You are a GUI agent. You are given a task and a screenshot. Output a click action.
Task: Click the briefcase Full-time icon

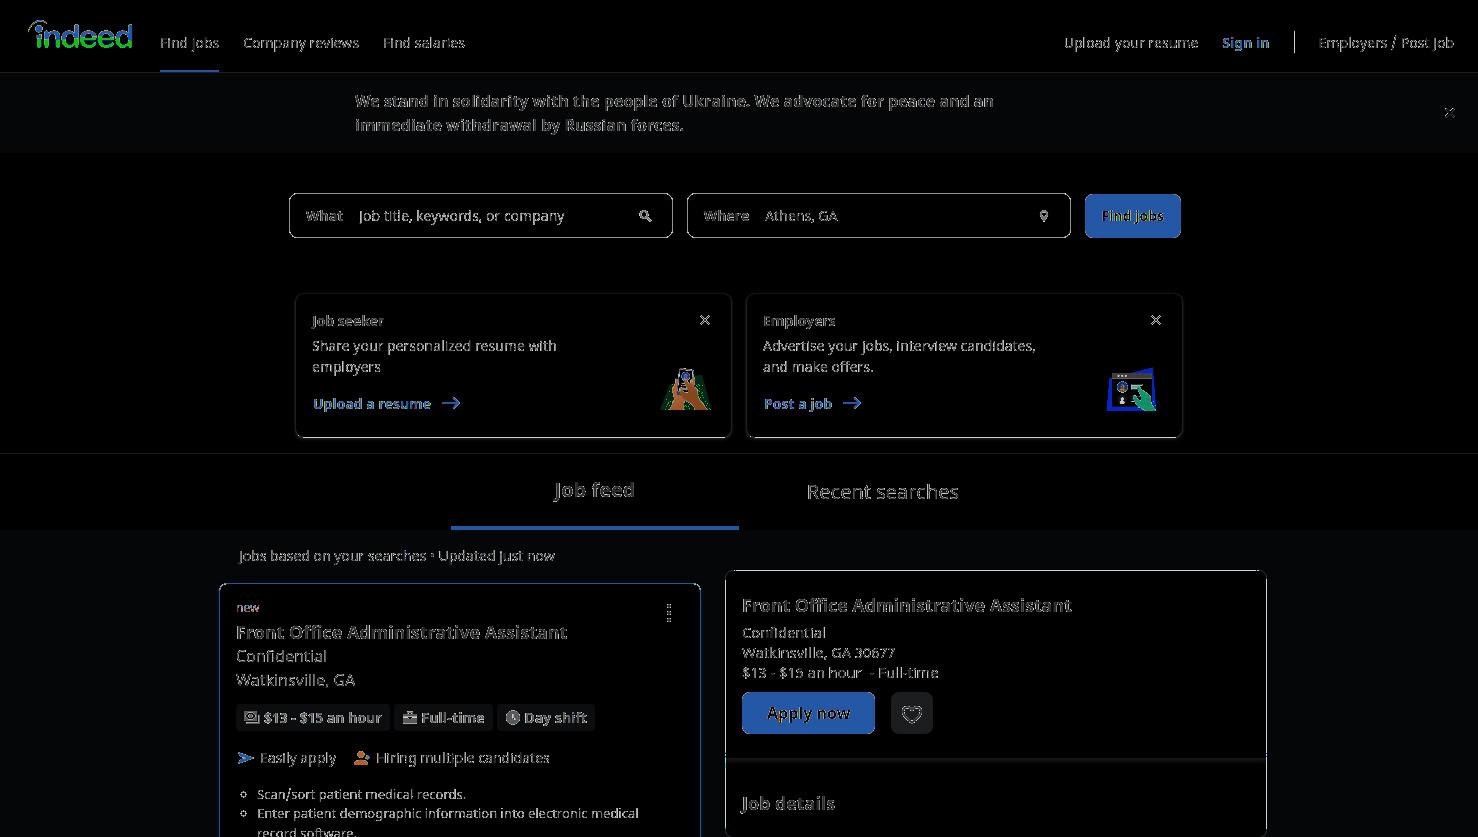tap(410, 718)
